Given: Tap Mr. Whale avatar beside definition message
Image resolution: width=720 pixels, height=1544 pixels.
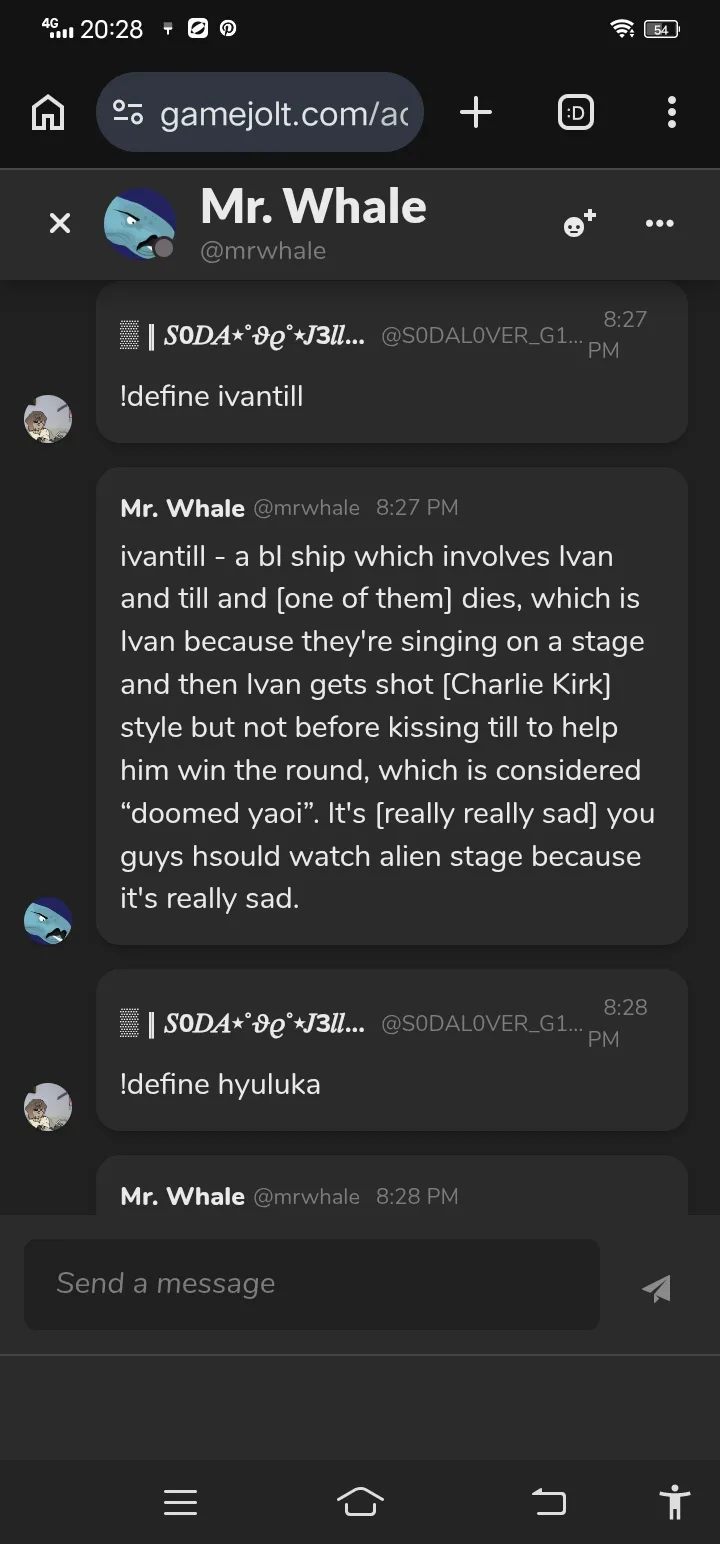Looking at the screenshot, I should [x=48, y=920].
